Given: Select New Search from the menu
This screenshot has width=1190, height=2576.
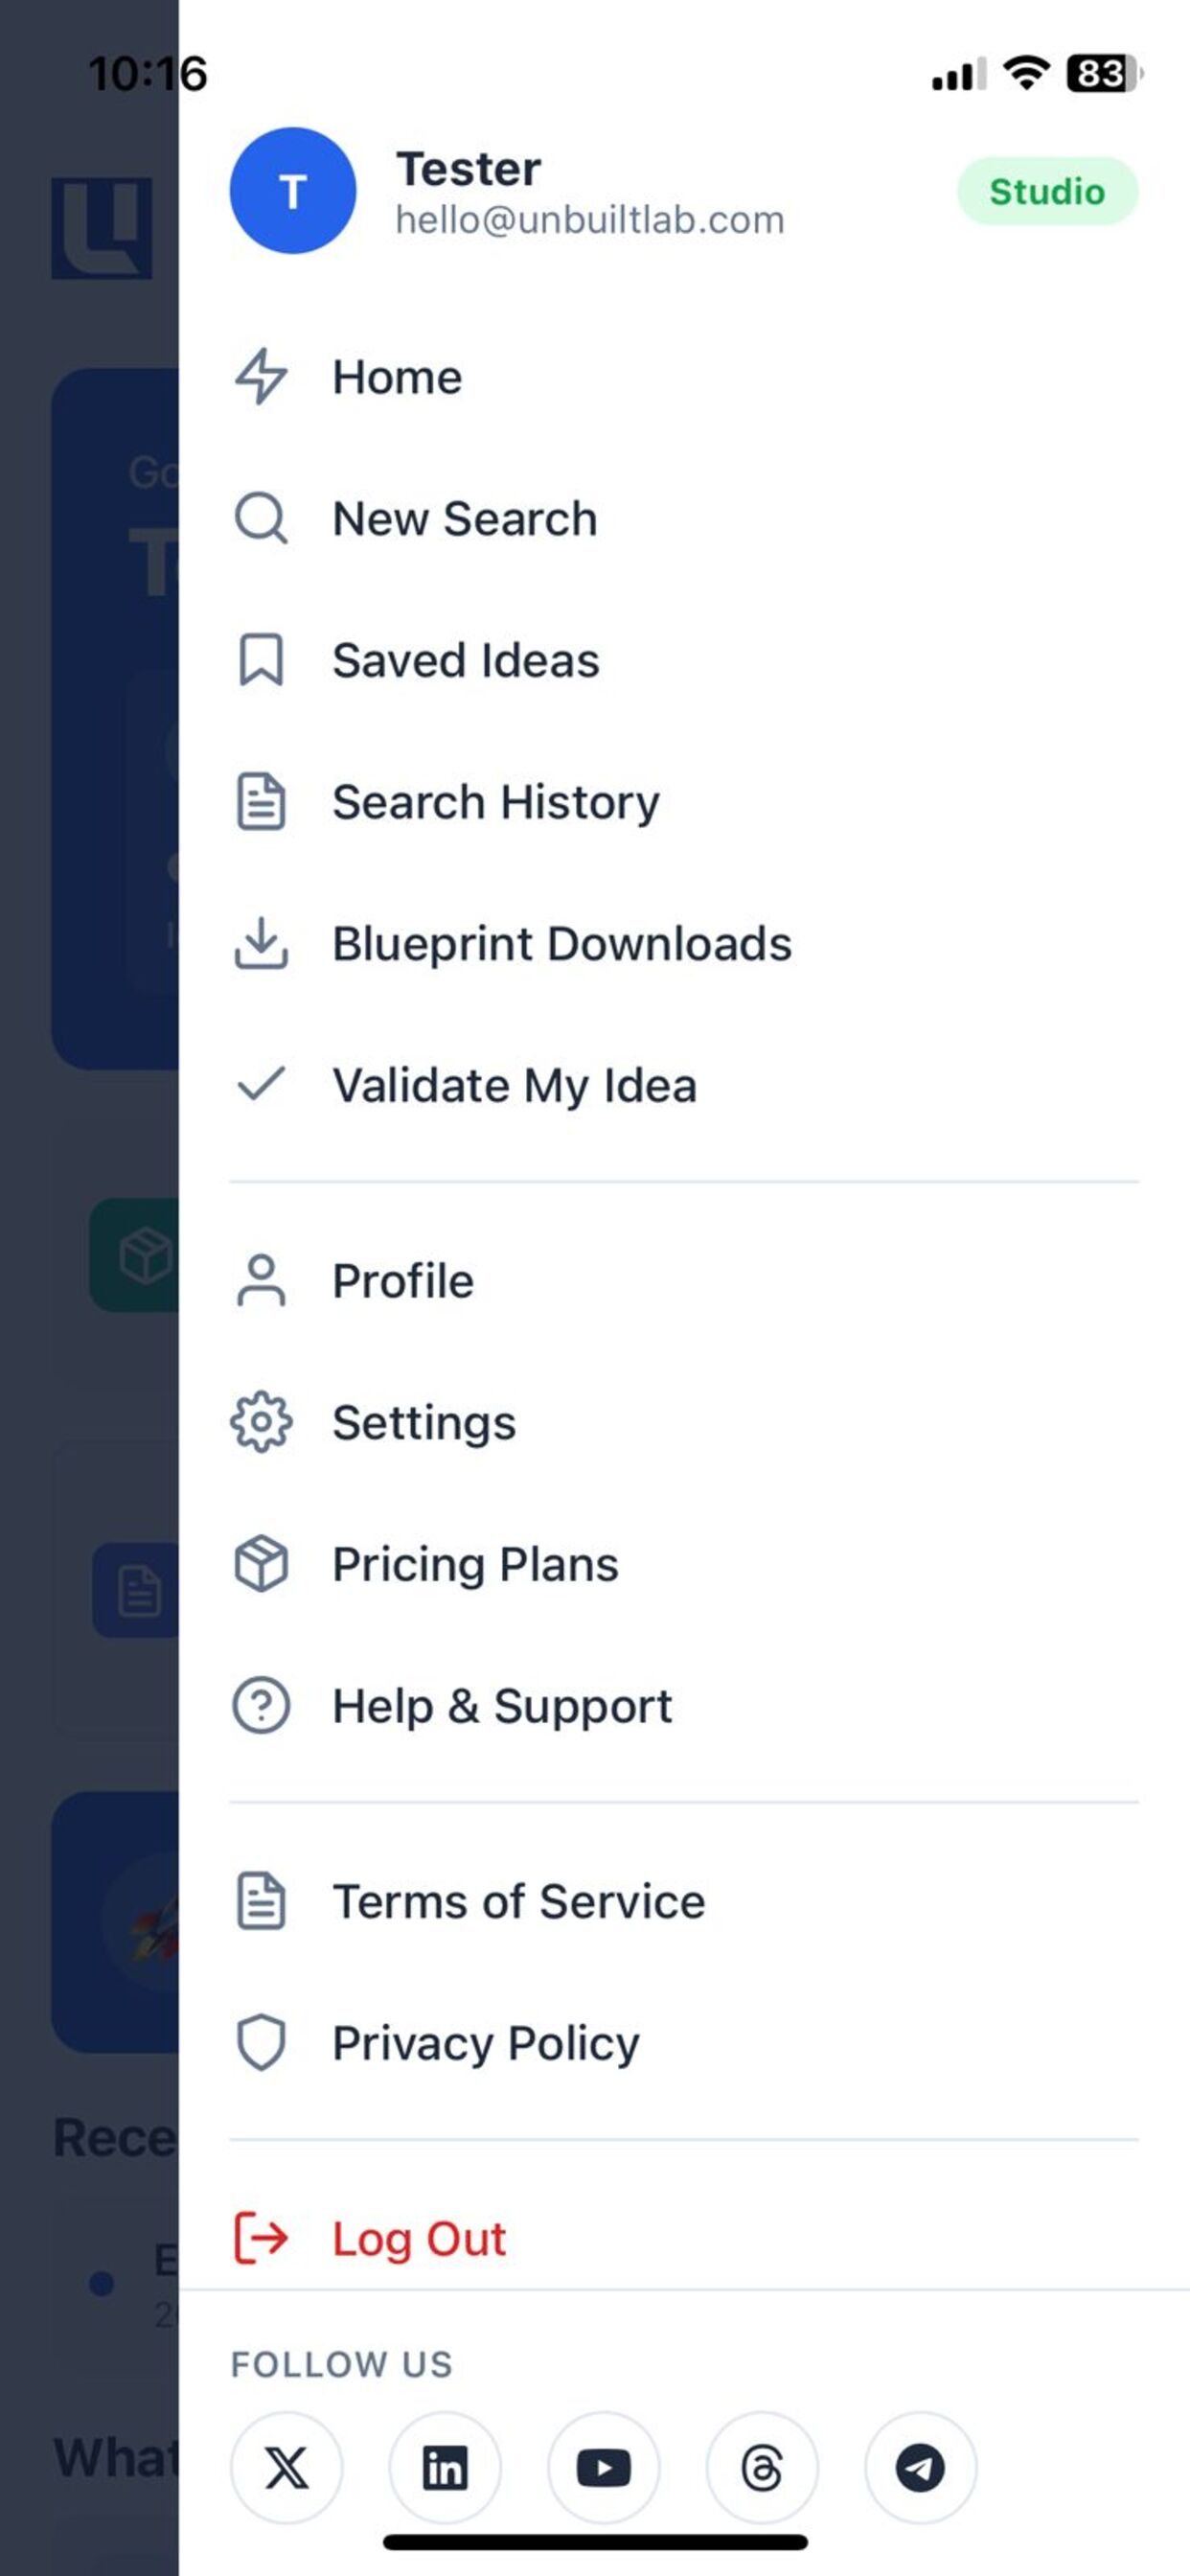Looking at the screenshot, I should pos(684,519).
